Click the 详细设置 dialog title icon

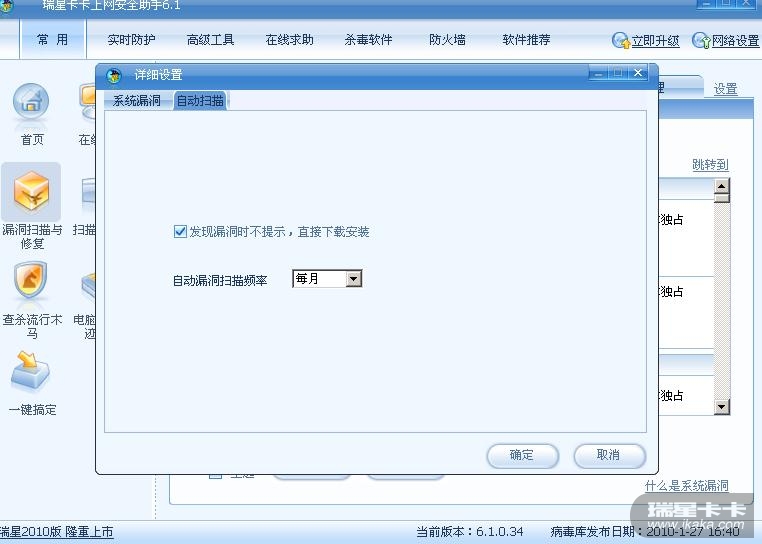[x=114, y=75]
